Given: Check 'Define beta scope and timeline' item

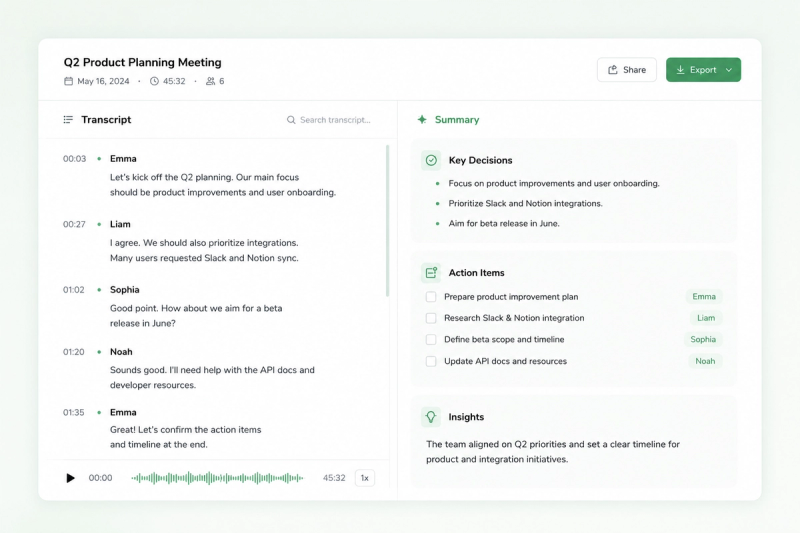Looking at the screenshot, I should click(431, 340).
